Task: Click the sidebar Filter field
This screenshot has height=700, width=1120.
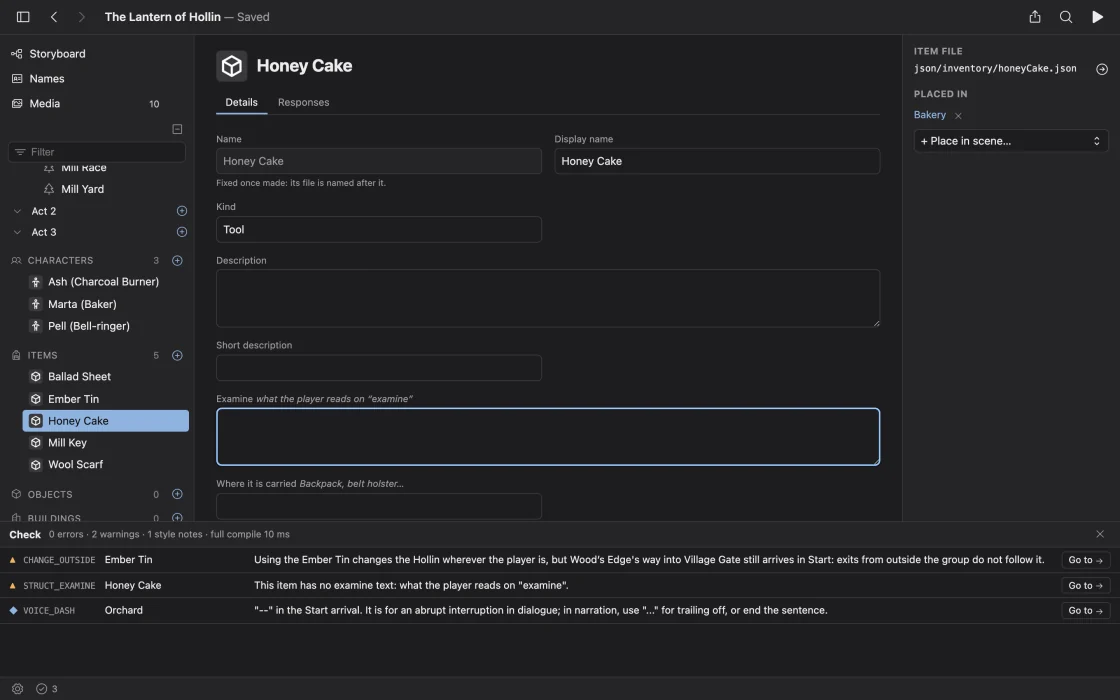Action: (x=97, y=152)
